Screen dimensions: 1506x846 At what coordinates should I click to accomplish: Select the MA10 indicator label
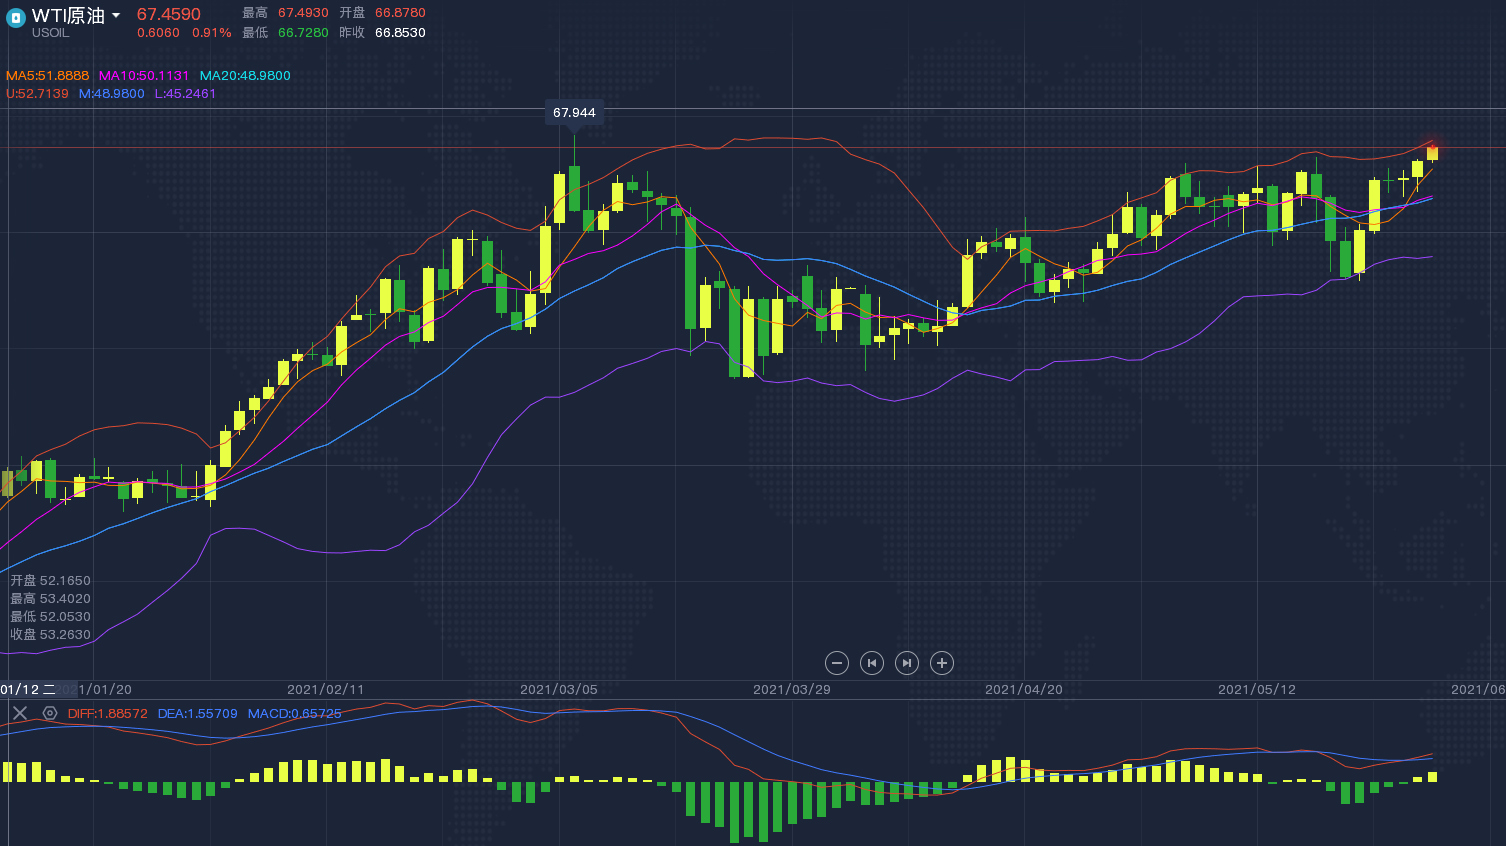pyautogui.click(x=144, y=76)
